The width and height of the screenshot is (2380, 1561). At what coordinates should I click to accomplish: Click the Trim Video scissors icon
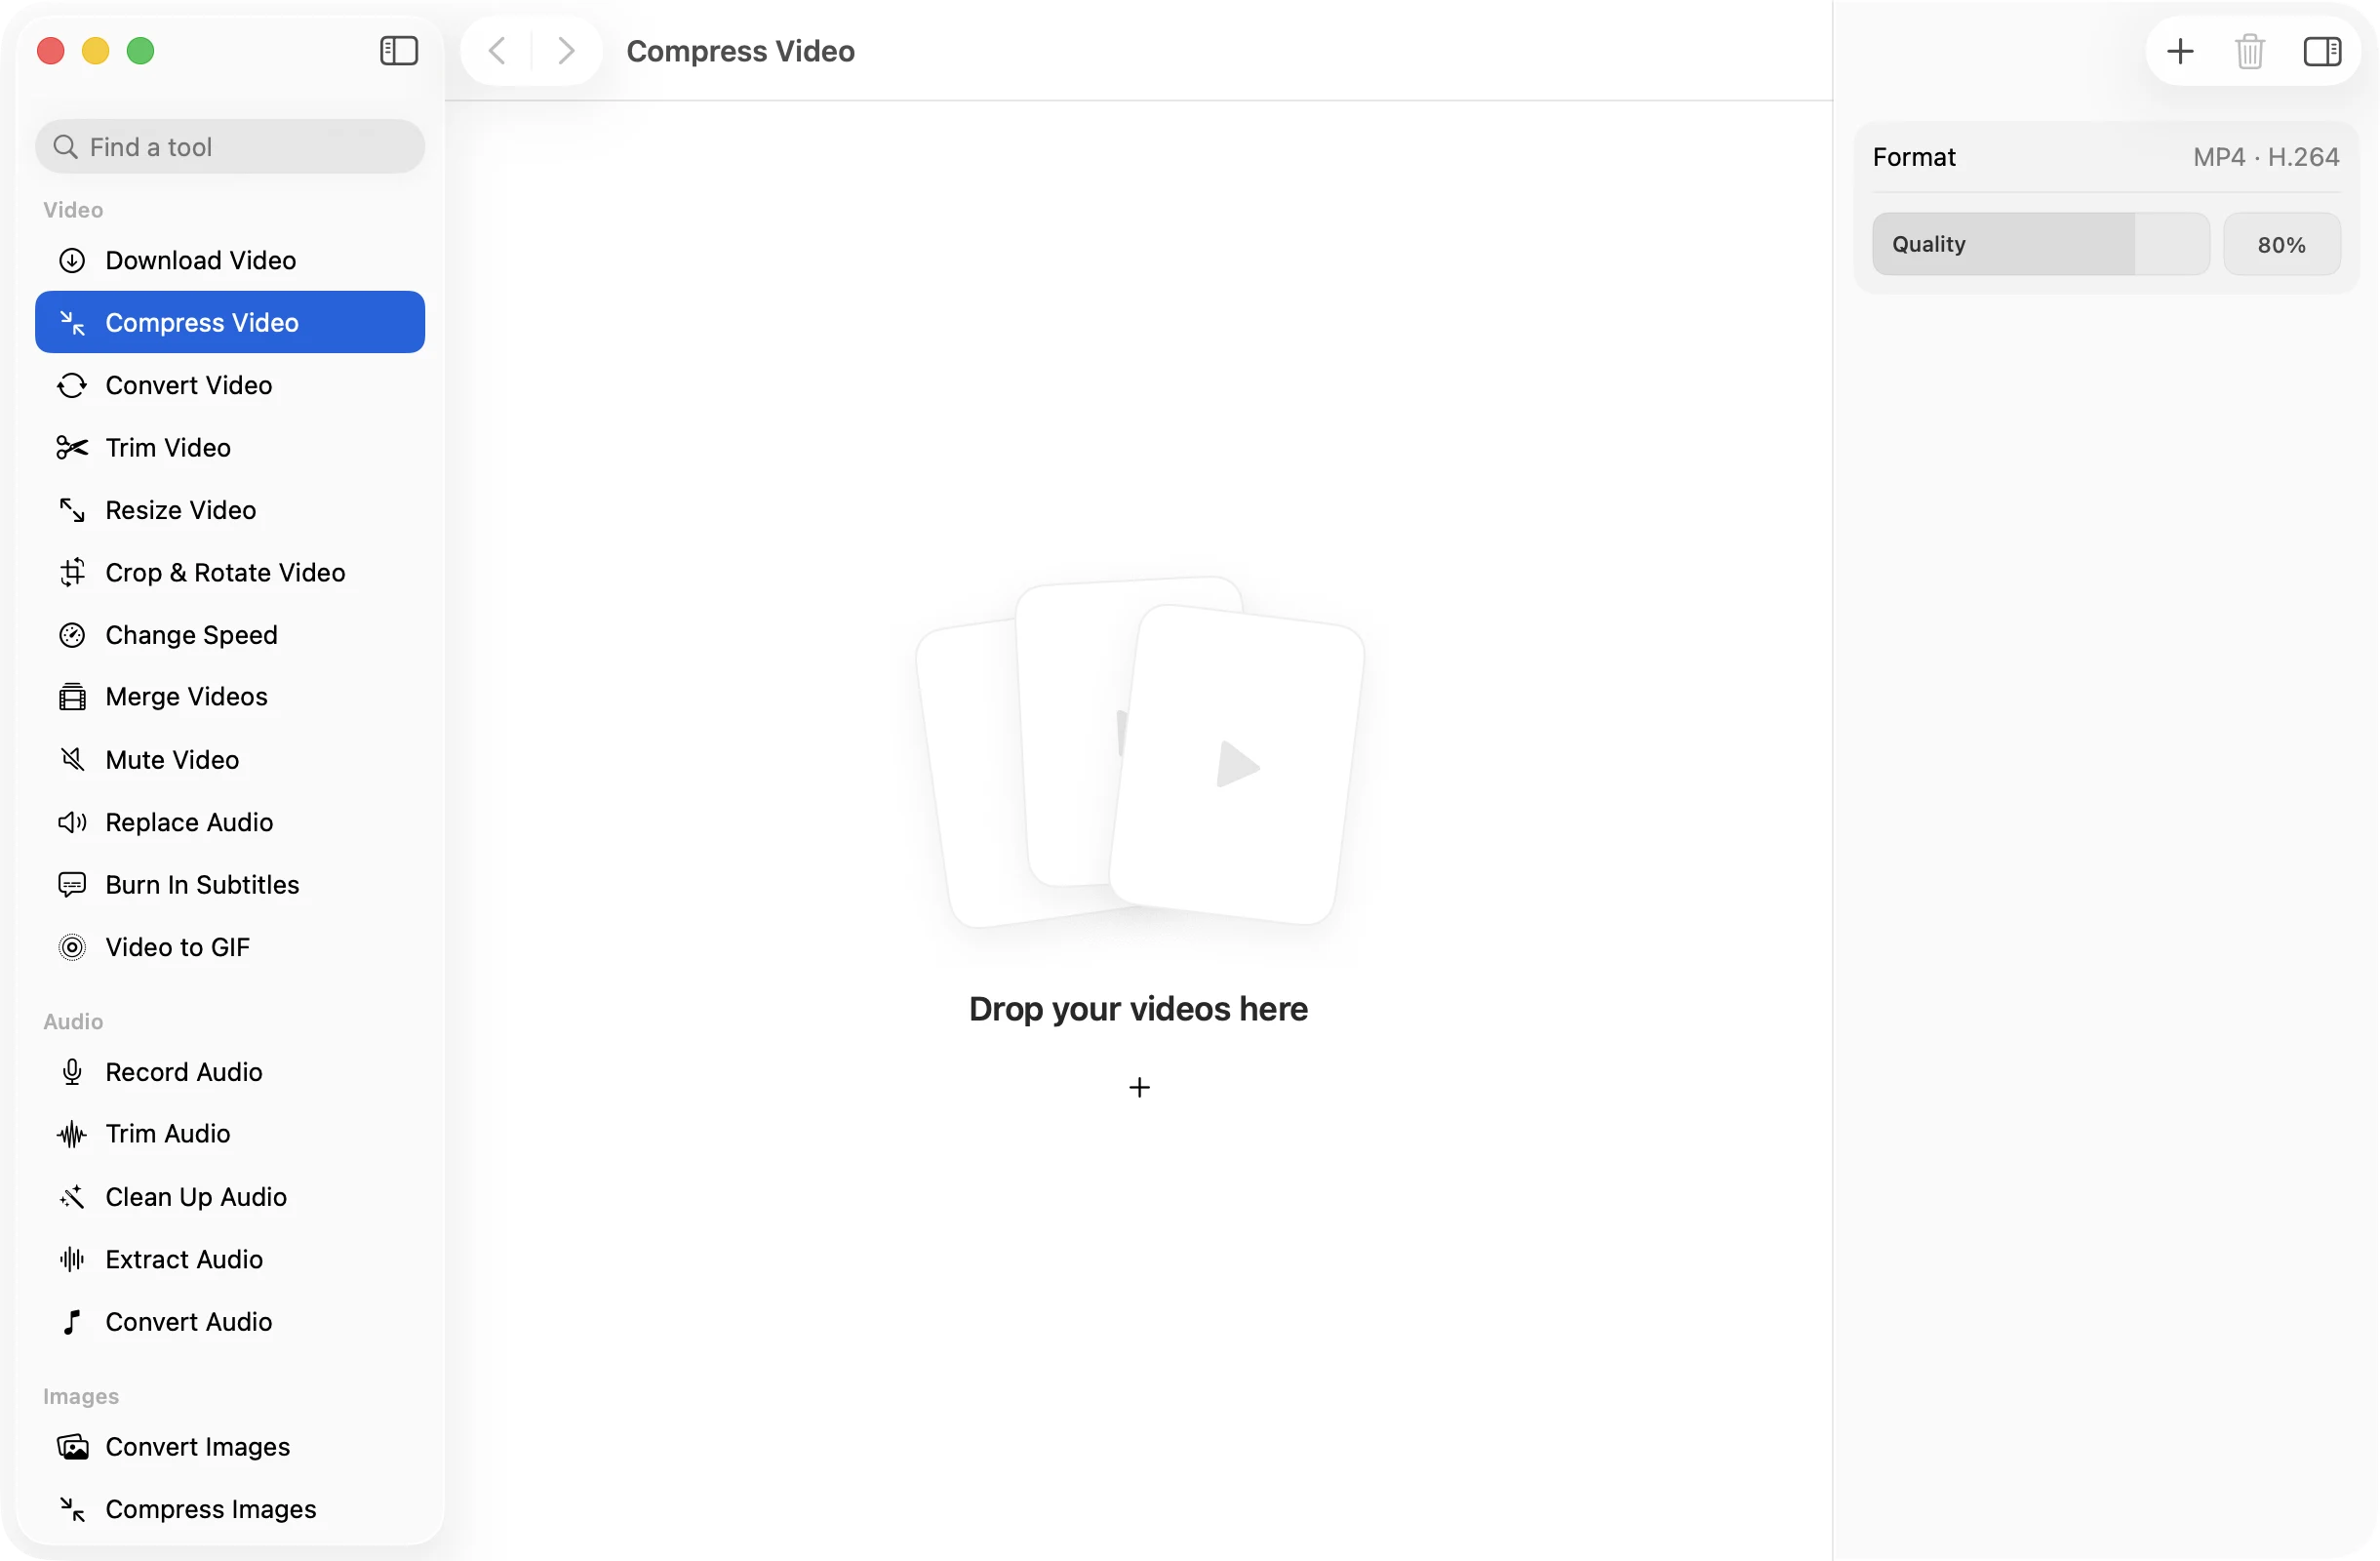[72, 447]
